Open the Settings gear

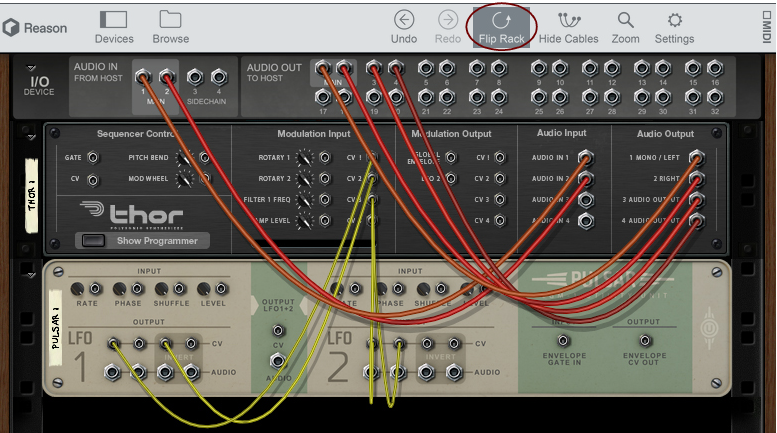click(x=674, y=28)
